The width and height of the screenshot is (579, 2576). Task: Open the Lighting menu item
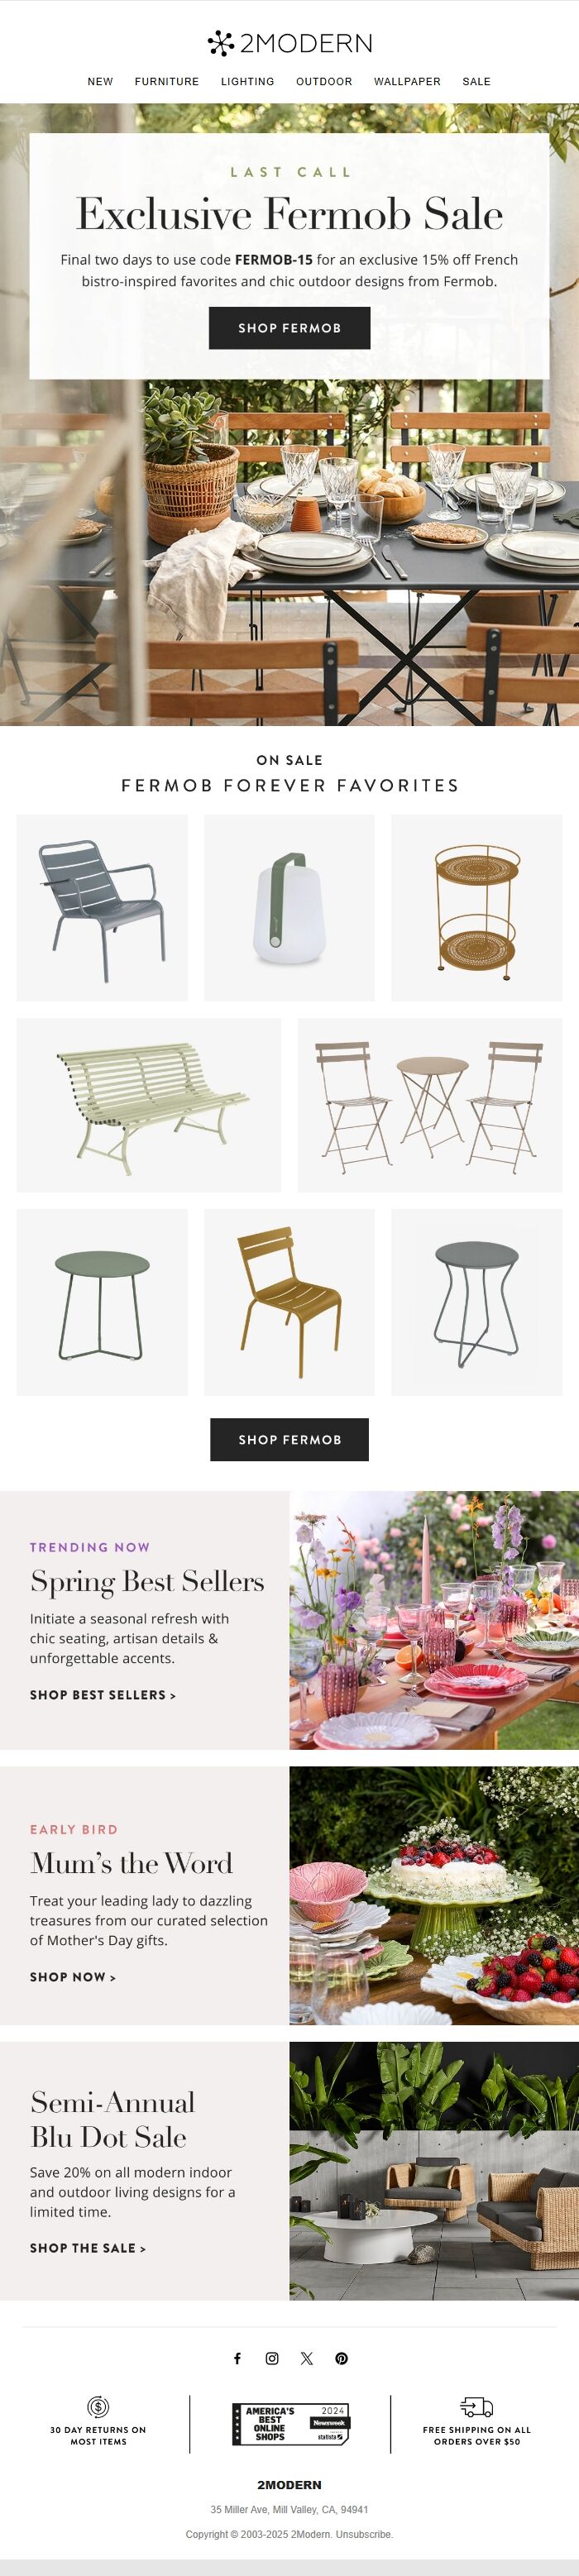click(247, 82)
